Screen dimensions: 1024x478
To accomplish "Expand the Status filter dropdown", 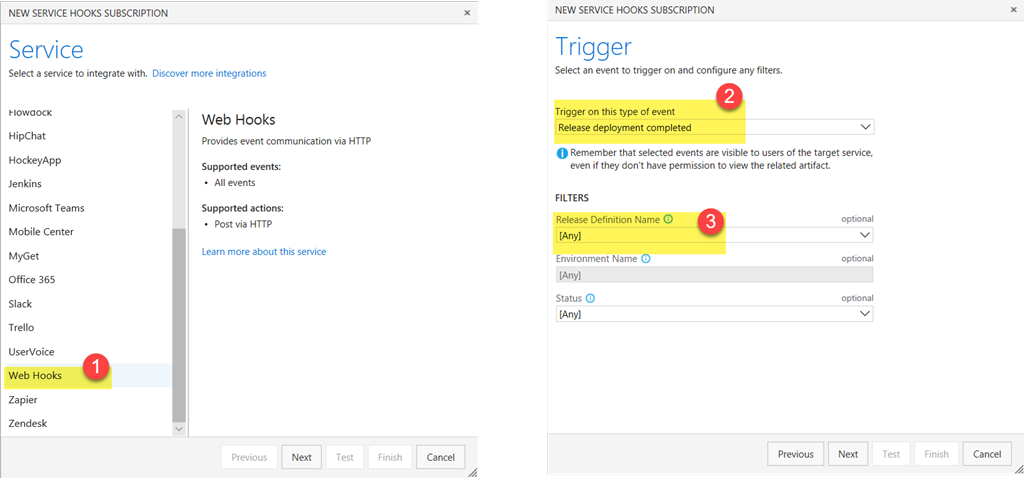I will tap(714, 314).
